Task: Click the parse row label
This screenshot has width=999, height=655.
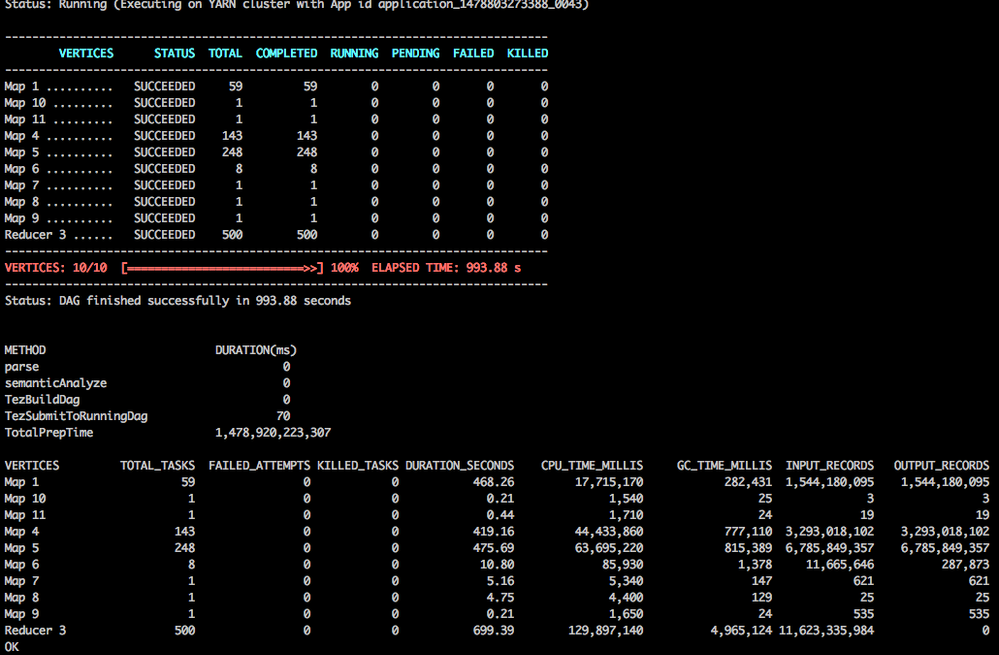Action: pyautogui.click(x=22, y=367)
